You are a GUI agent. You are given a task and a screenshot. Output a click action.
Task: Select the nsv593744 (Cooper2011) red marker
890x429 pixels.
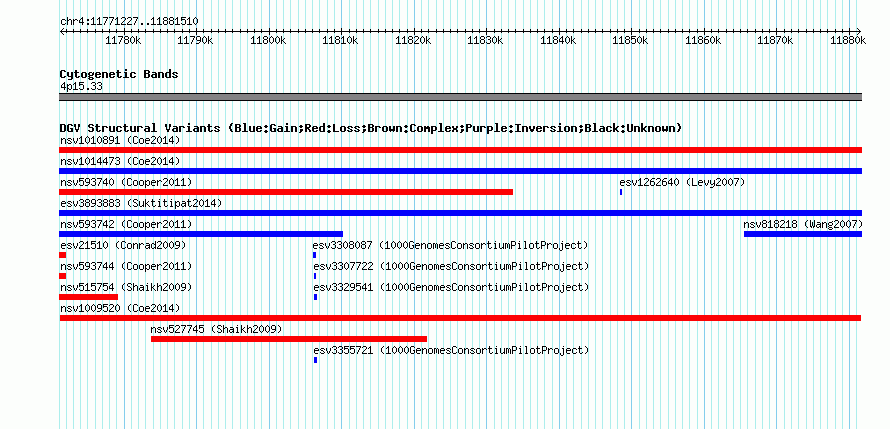[x=62, y=276]
